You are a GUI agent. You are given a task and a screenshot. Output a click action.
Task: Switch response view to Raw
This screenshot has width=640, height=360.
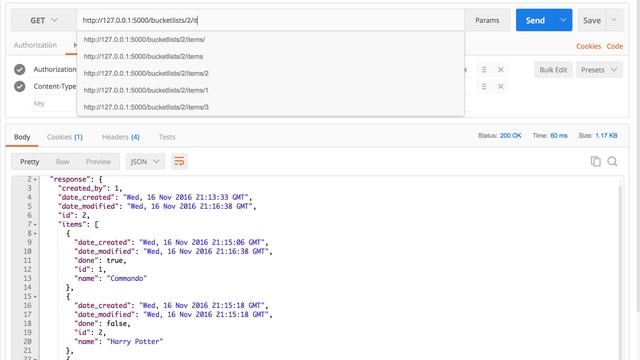[62, 162]
